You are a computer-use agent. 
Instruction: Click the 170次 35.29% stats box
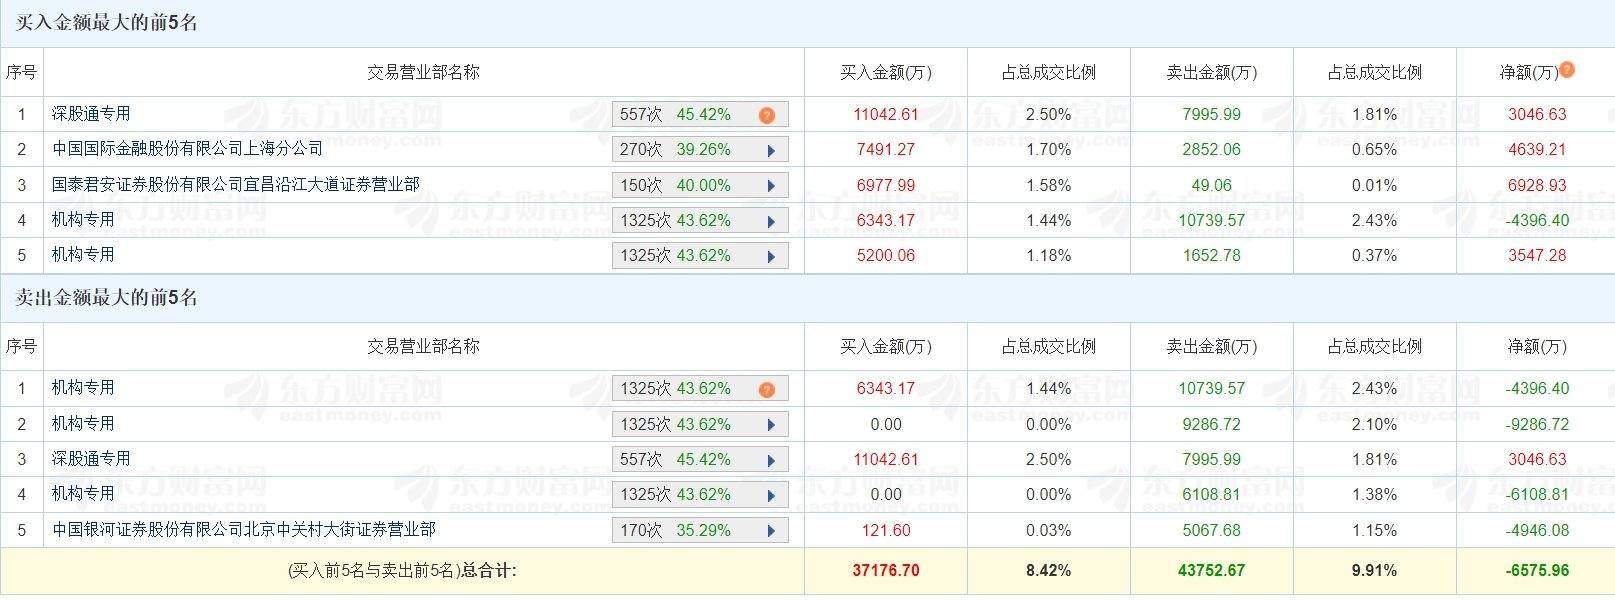(x=688, y=530)
